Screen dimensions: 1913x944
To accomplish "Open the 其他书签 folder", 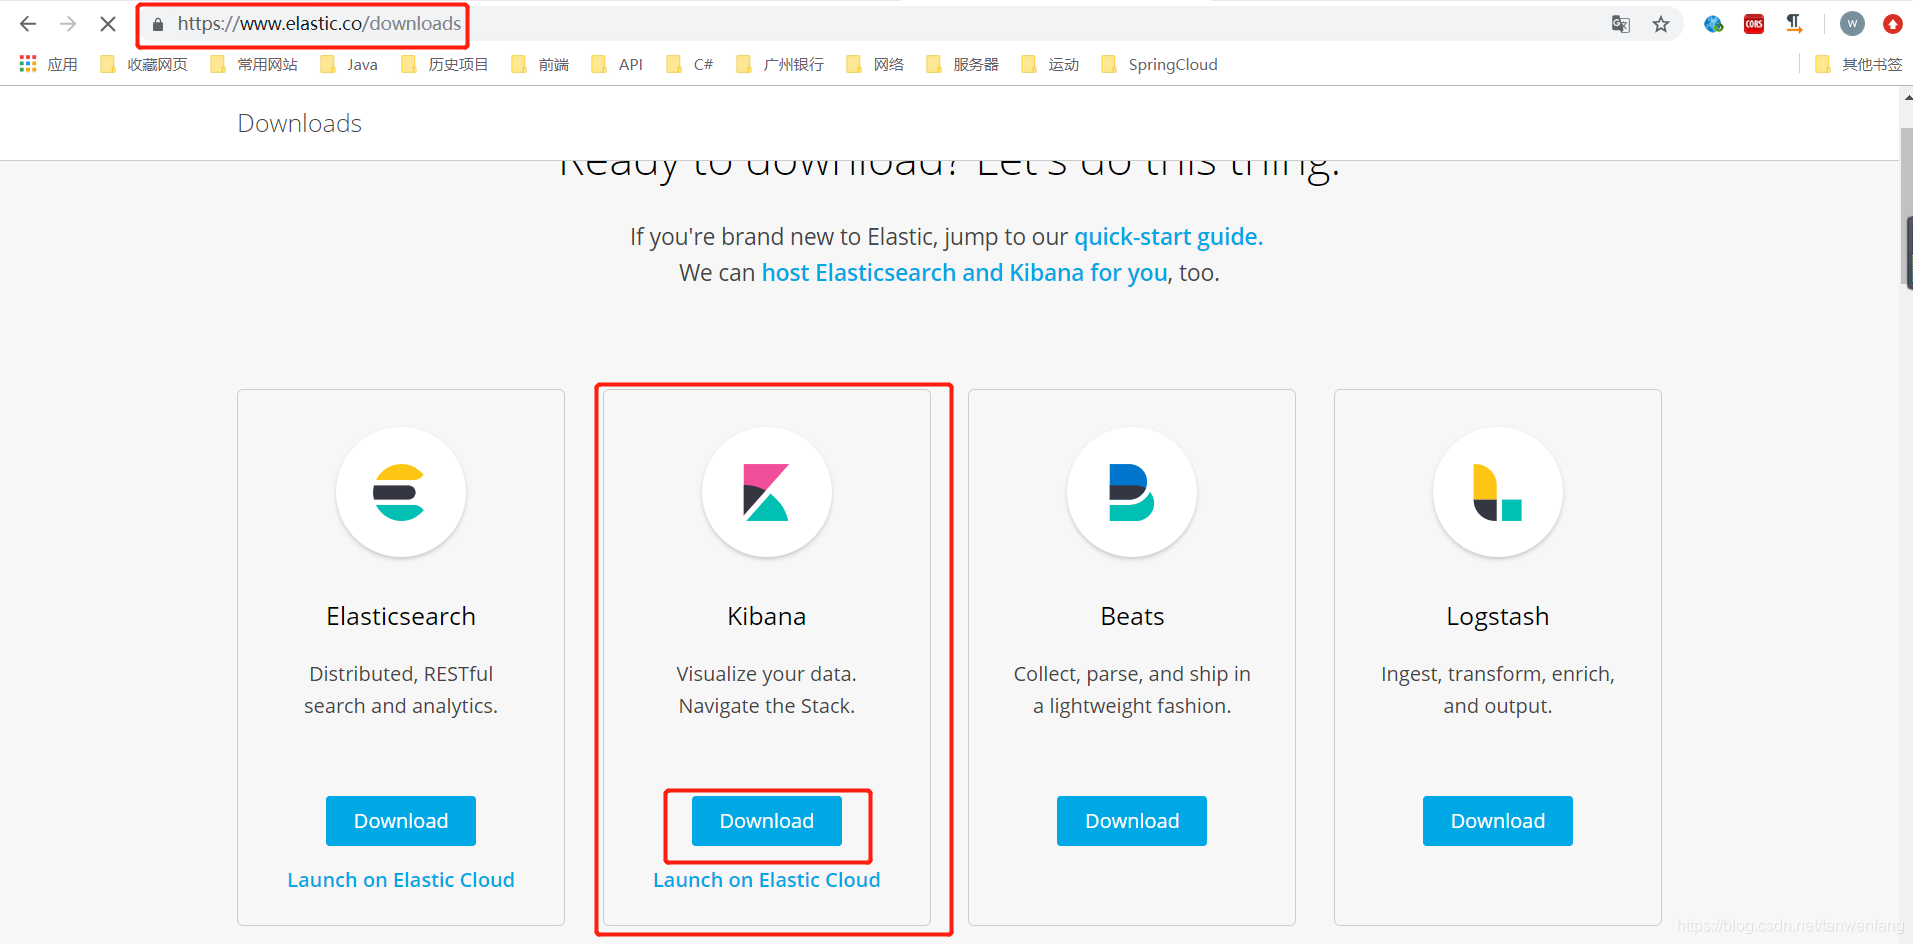I will tap(1858, 64).
